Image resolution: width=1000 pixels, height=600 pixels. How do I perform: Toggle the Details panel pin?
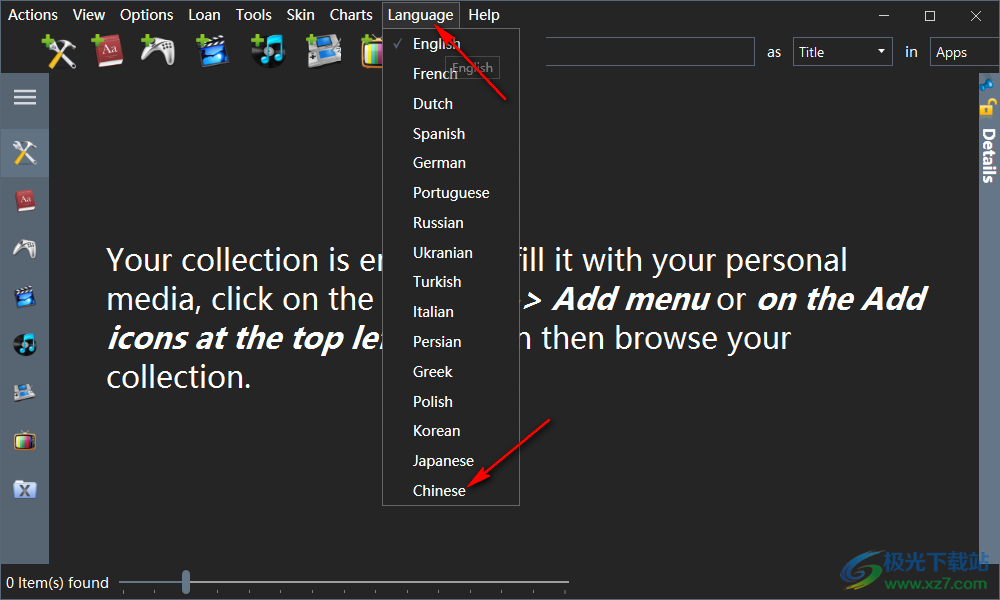pos(988,85)
